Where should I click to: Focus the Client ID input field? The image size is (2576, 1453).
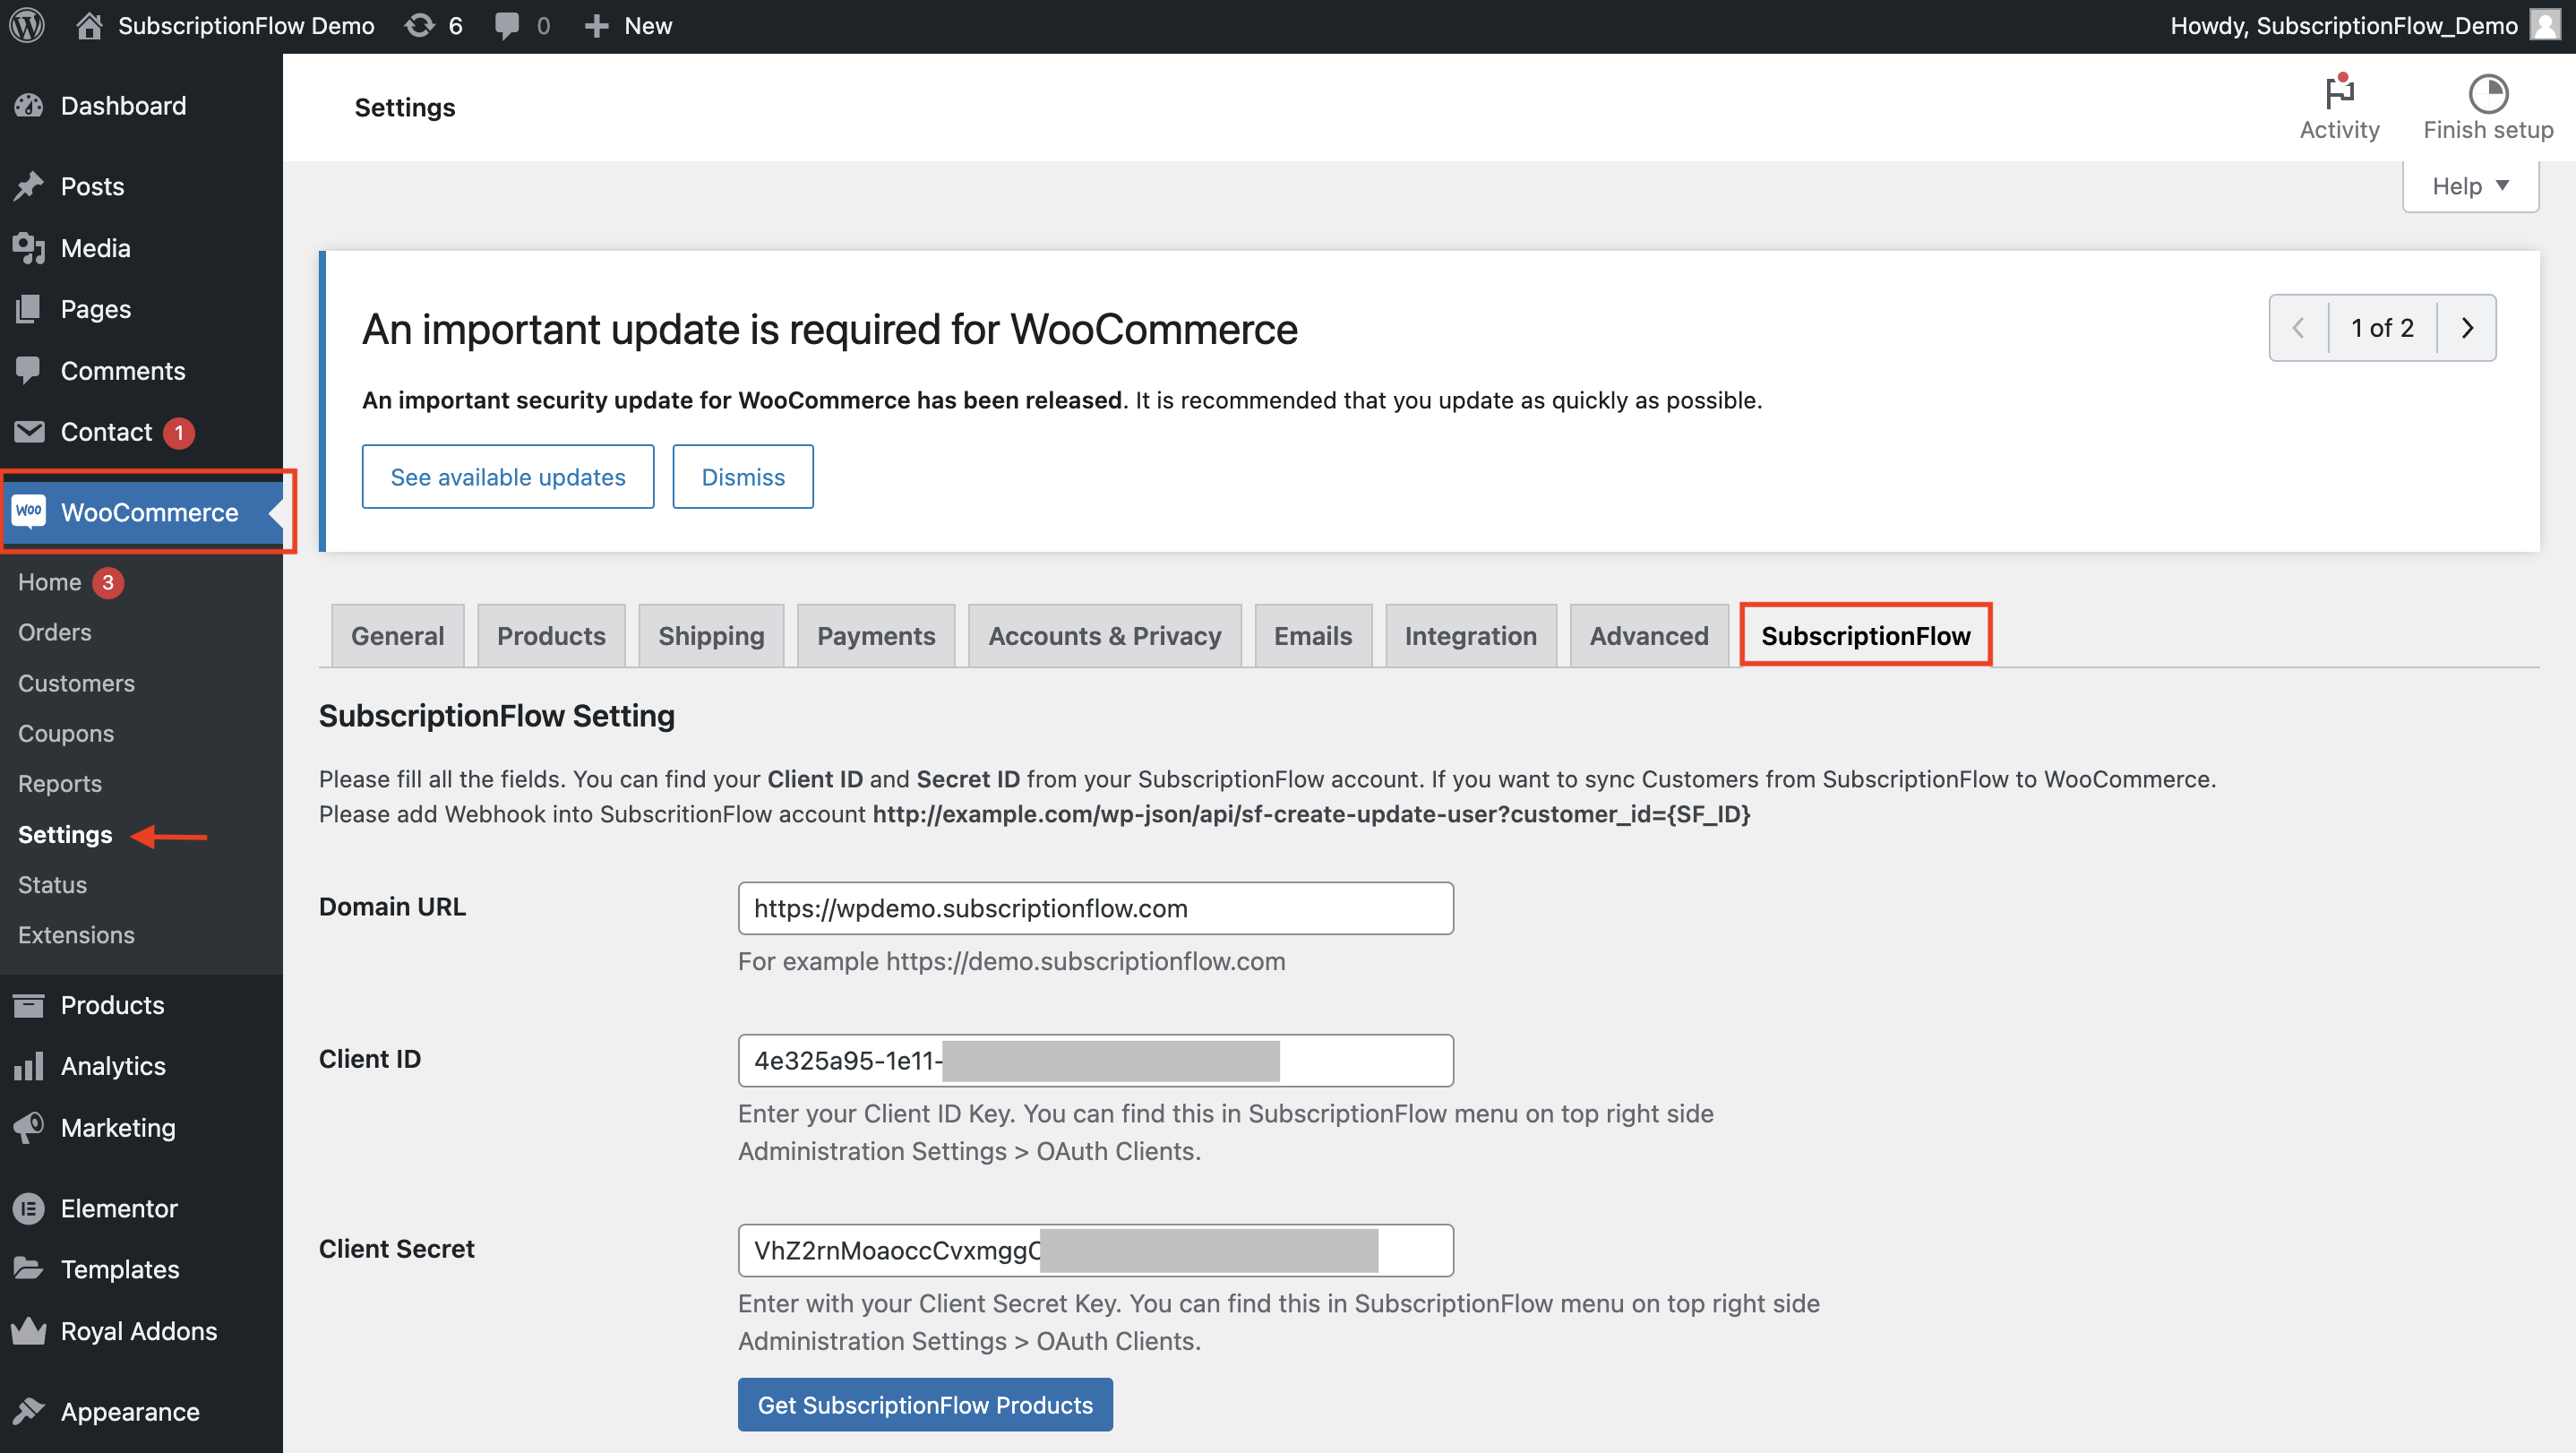coord(1096,1060)
